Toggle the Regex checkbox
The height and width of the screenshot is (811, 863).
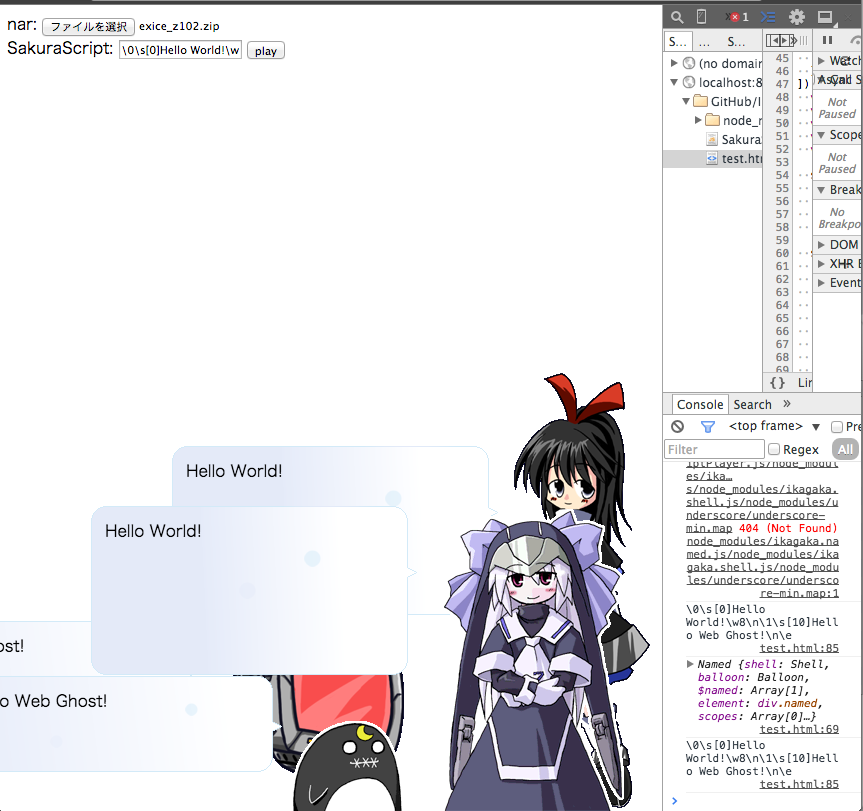pos(774,450)
